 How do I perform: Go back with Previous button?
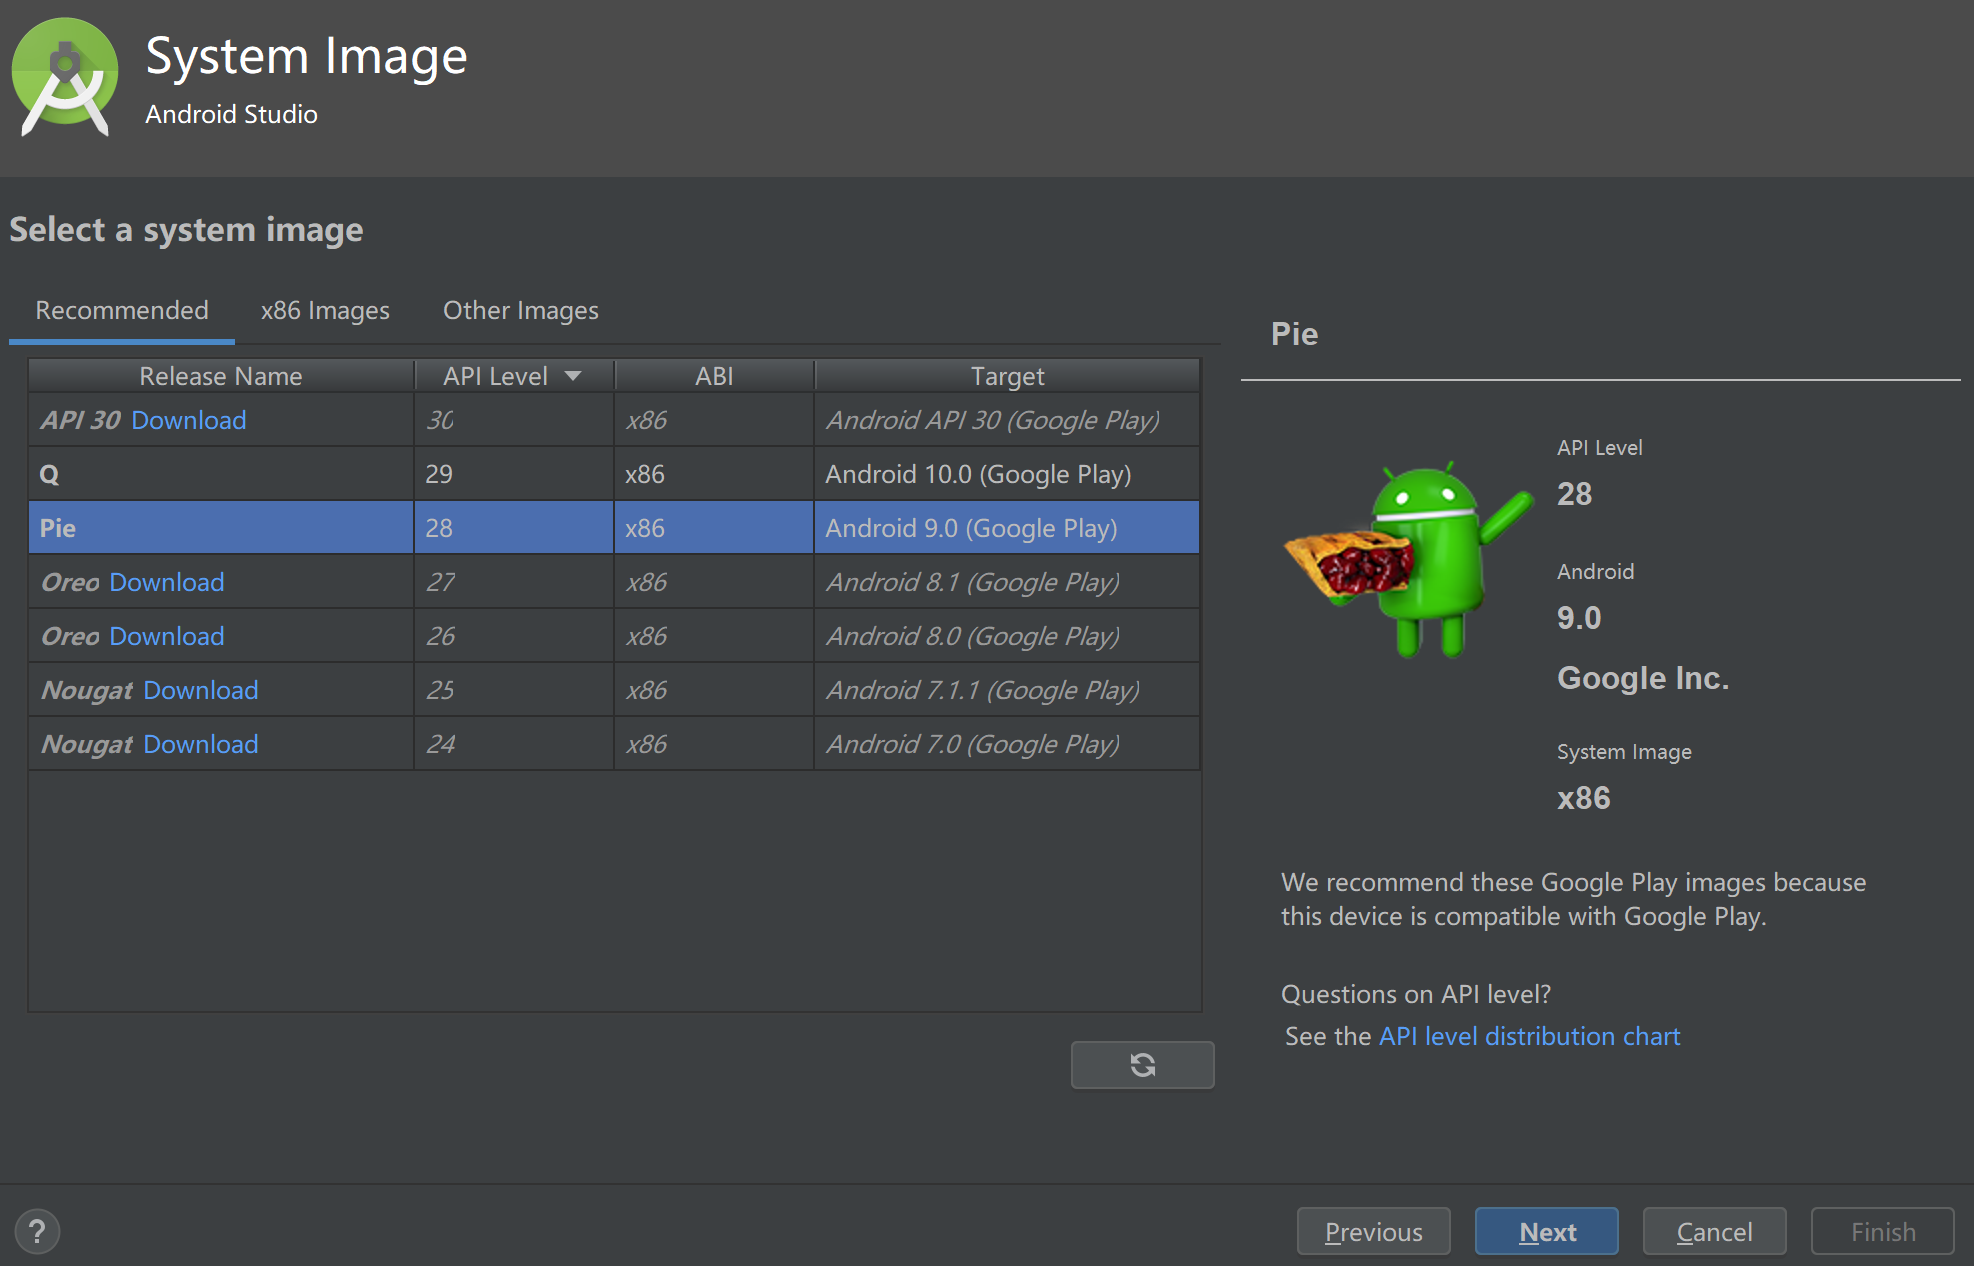pyautogui.click(x=1373, y=1231)
